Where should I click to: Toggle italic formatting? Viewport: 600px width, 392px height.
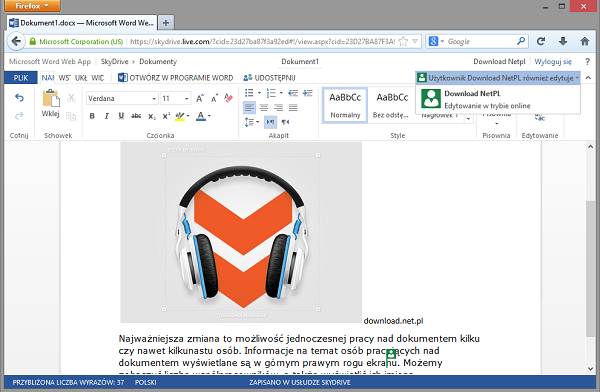click(x=106, y=116)
